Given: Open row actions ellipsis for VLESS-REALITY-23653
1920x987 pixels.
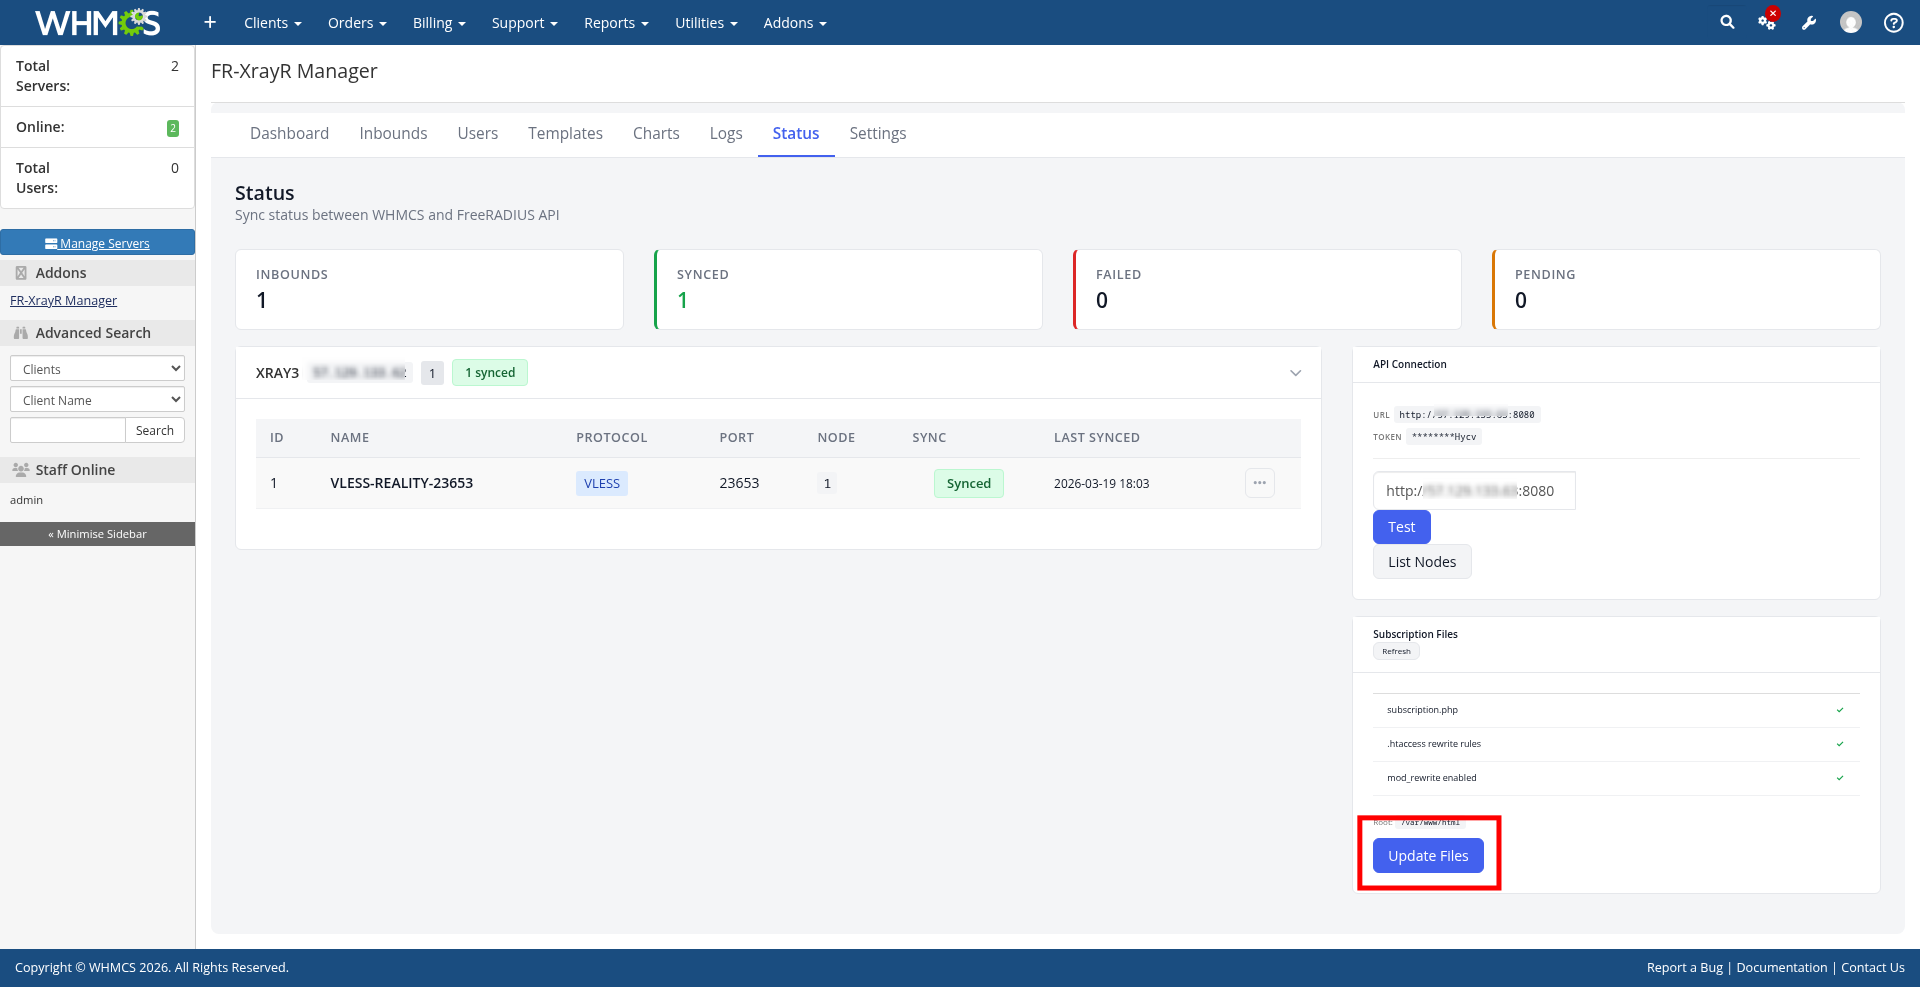Looking at the screenshot, I should point(1259,483).
